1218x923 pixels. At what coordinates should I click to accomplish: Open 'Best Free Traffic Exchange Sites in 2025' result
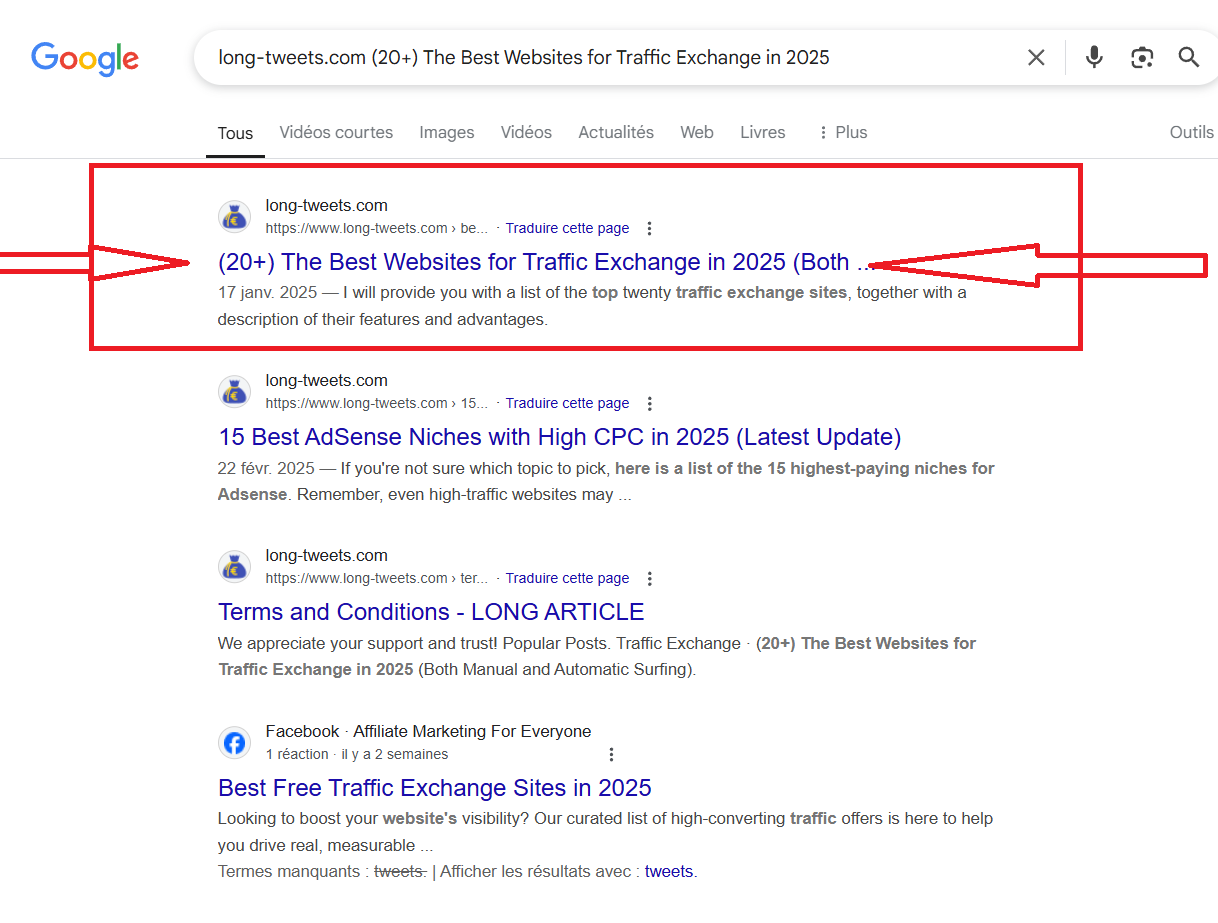435,788
